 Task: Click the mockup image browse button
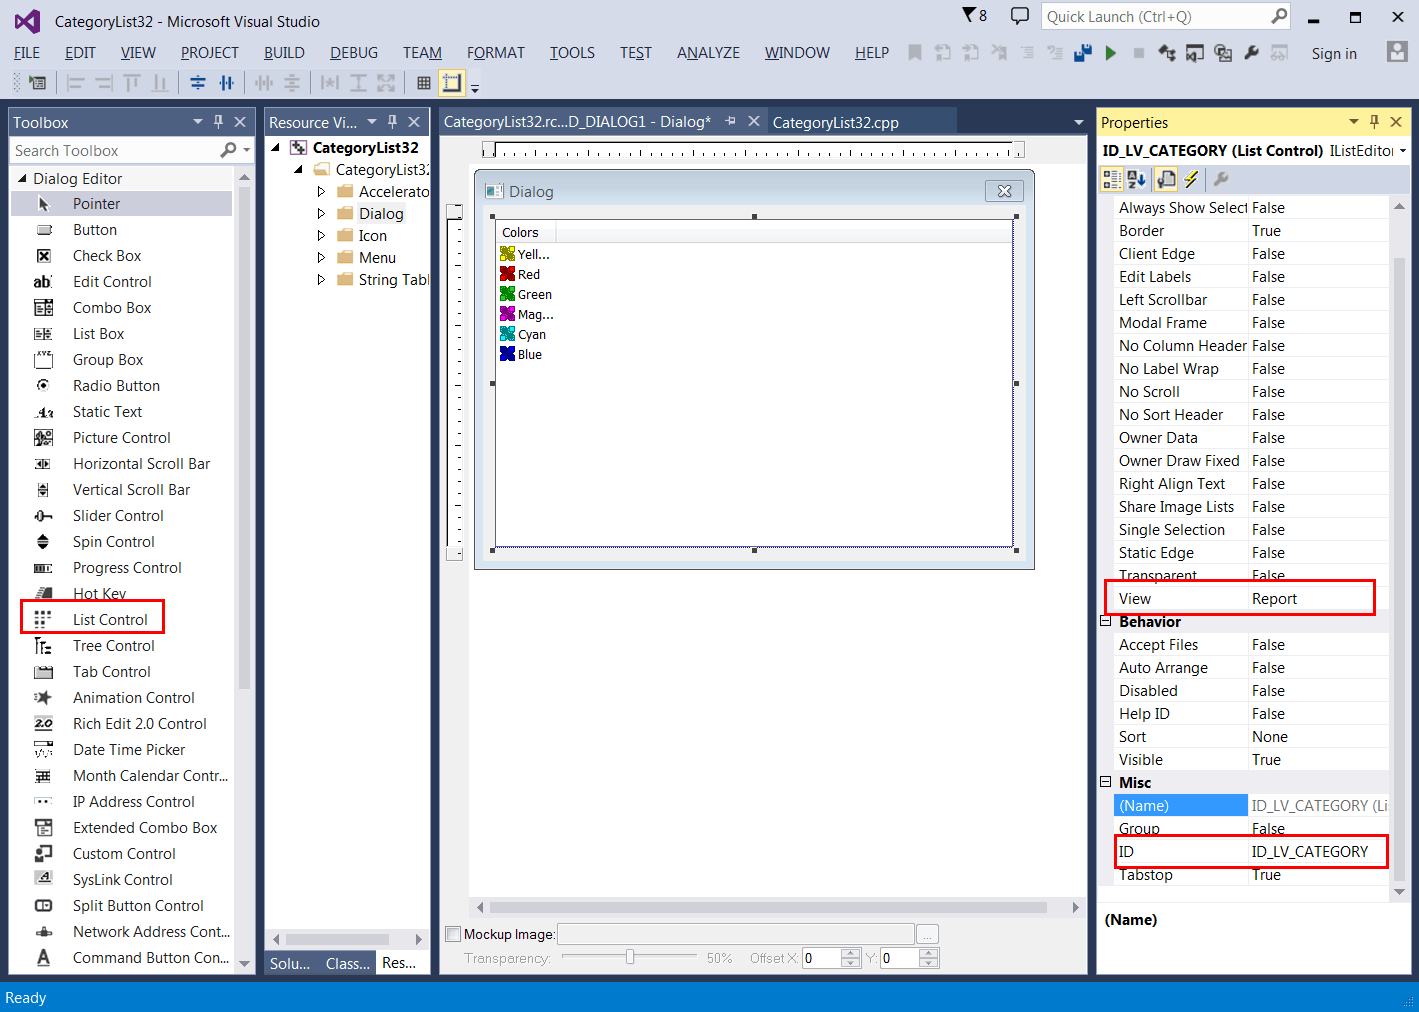pos(927,934)
